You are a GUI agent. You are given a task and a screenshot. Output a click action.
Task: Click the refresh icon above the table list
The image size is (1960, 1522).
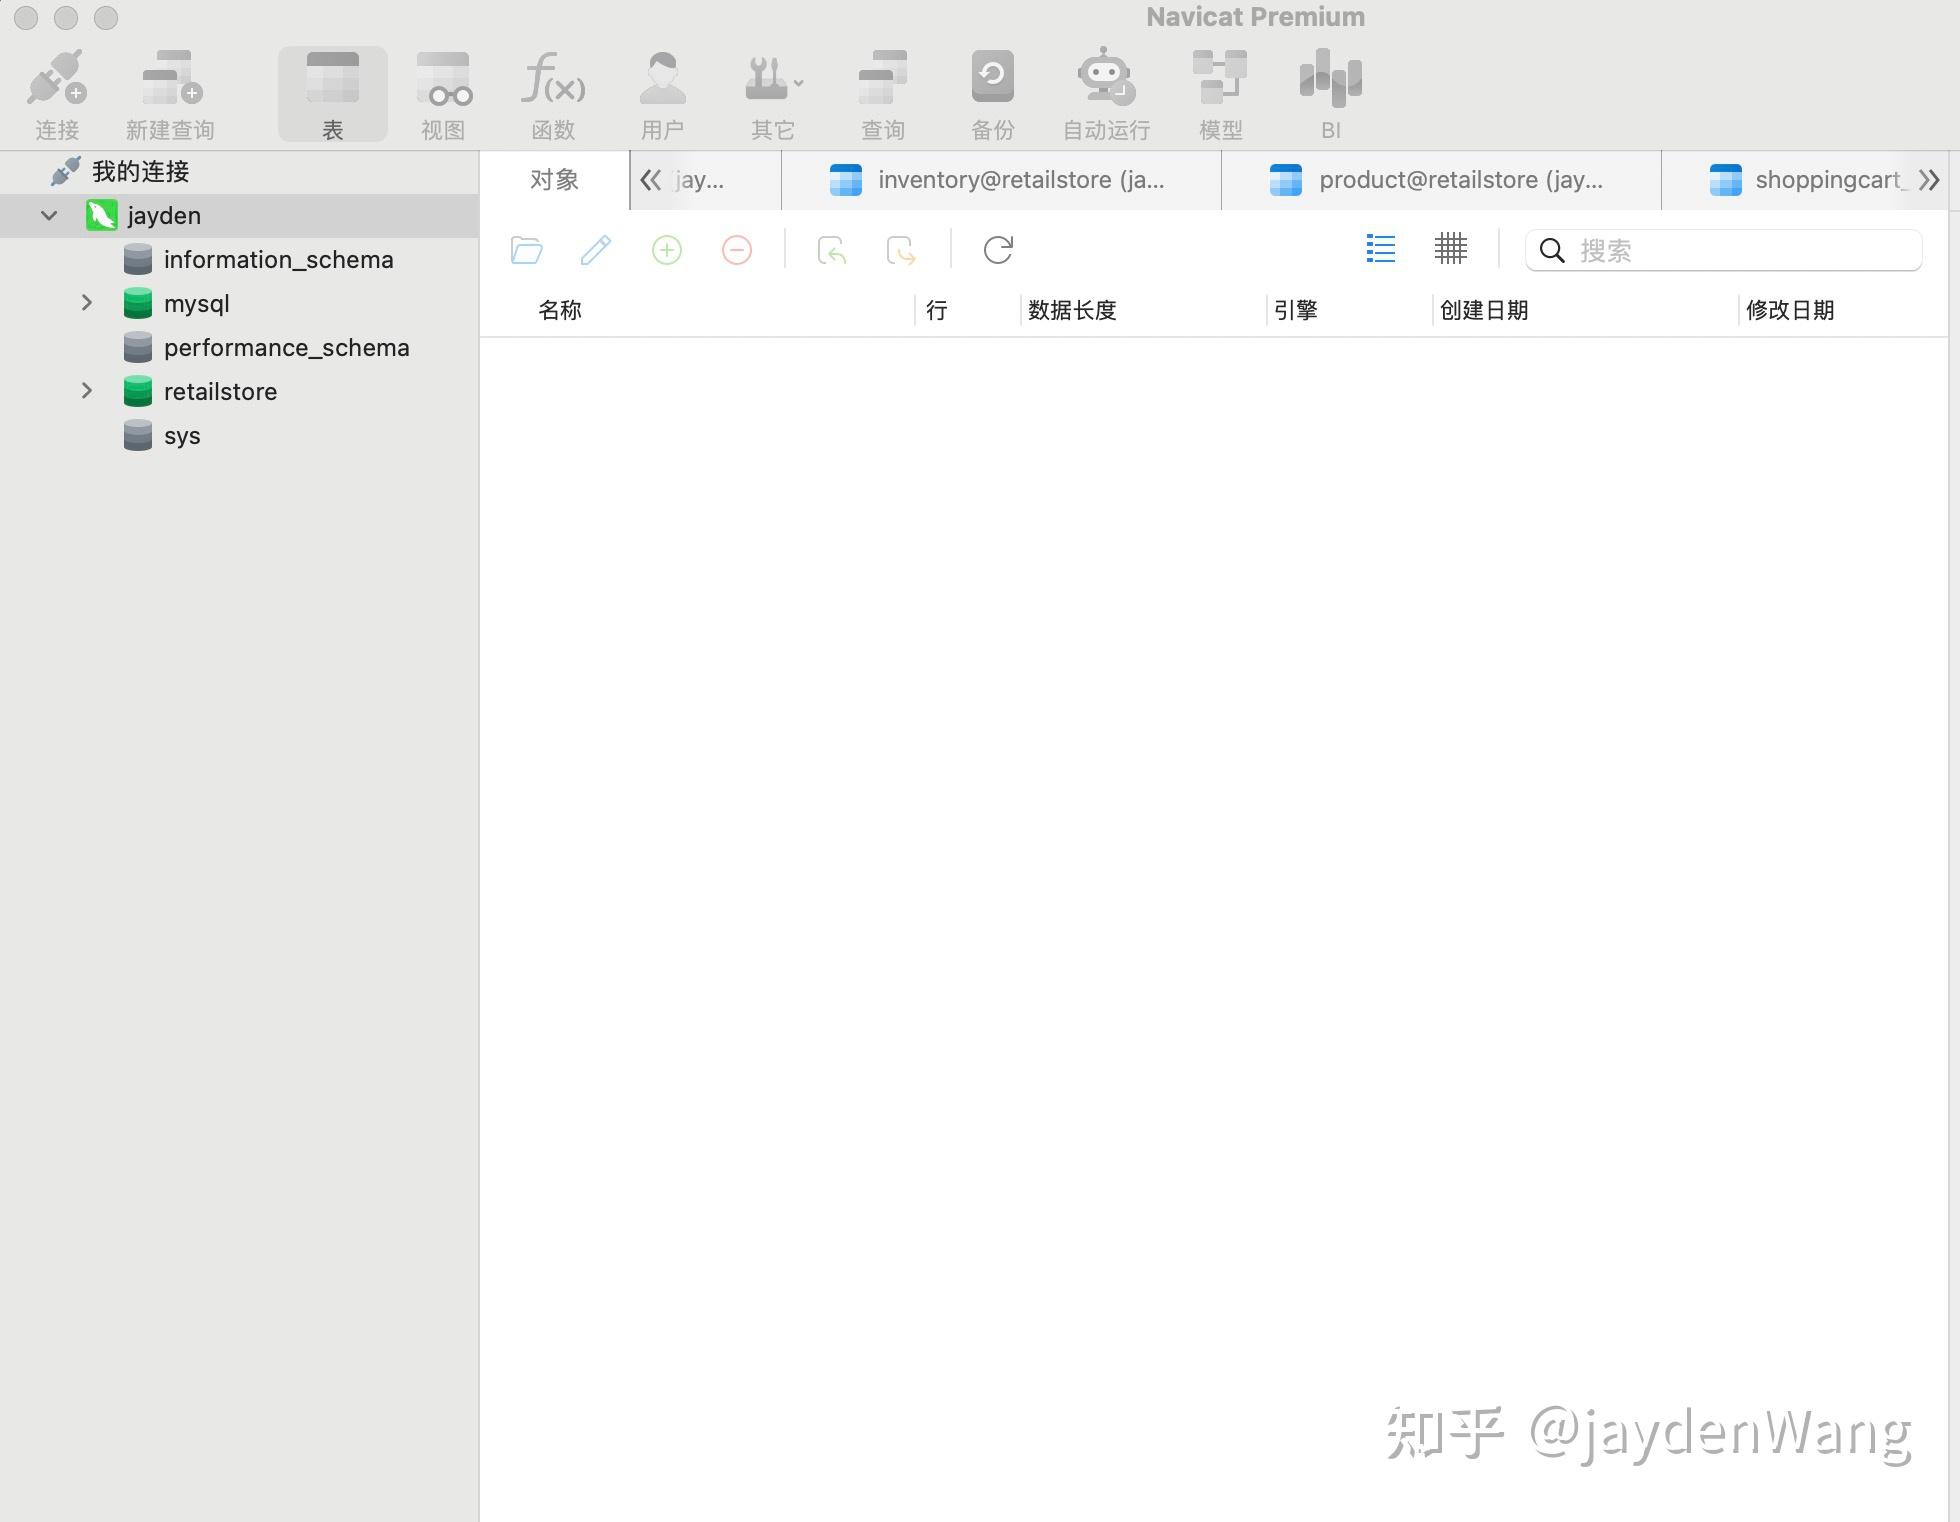pos(997,250)
